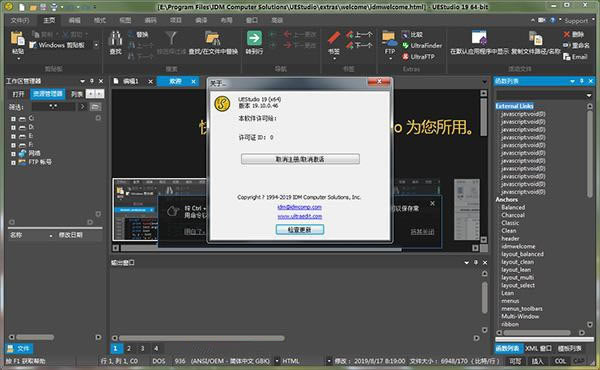Click horizontal scrollbar of editor area
This screenshot has width=600, height=370.
[x=260, y=248]
